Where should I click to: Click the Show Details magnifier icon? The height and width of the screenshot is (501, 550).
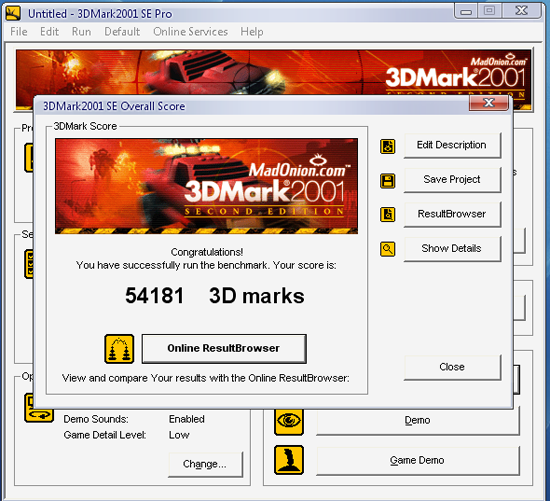click(x=387, y=249)
